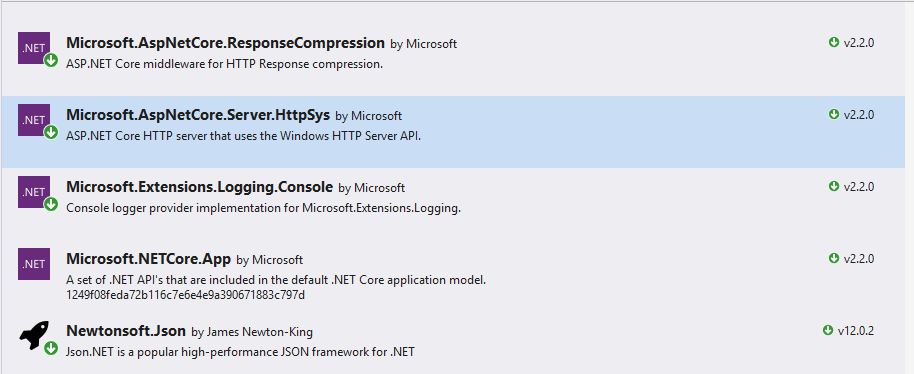Viewport: 914px width, 374px height.
Task: Click installed badge on Logging.Console icon
Action: pos(51,204)
